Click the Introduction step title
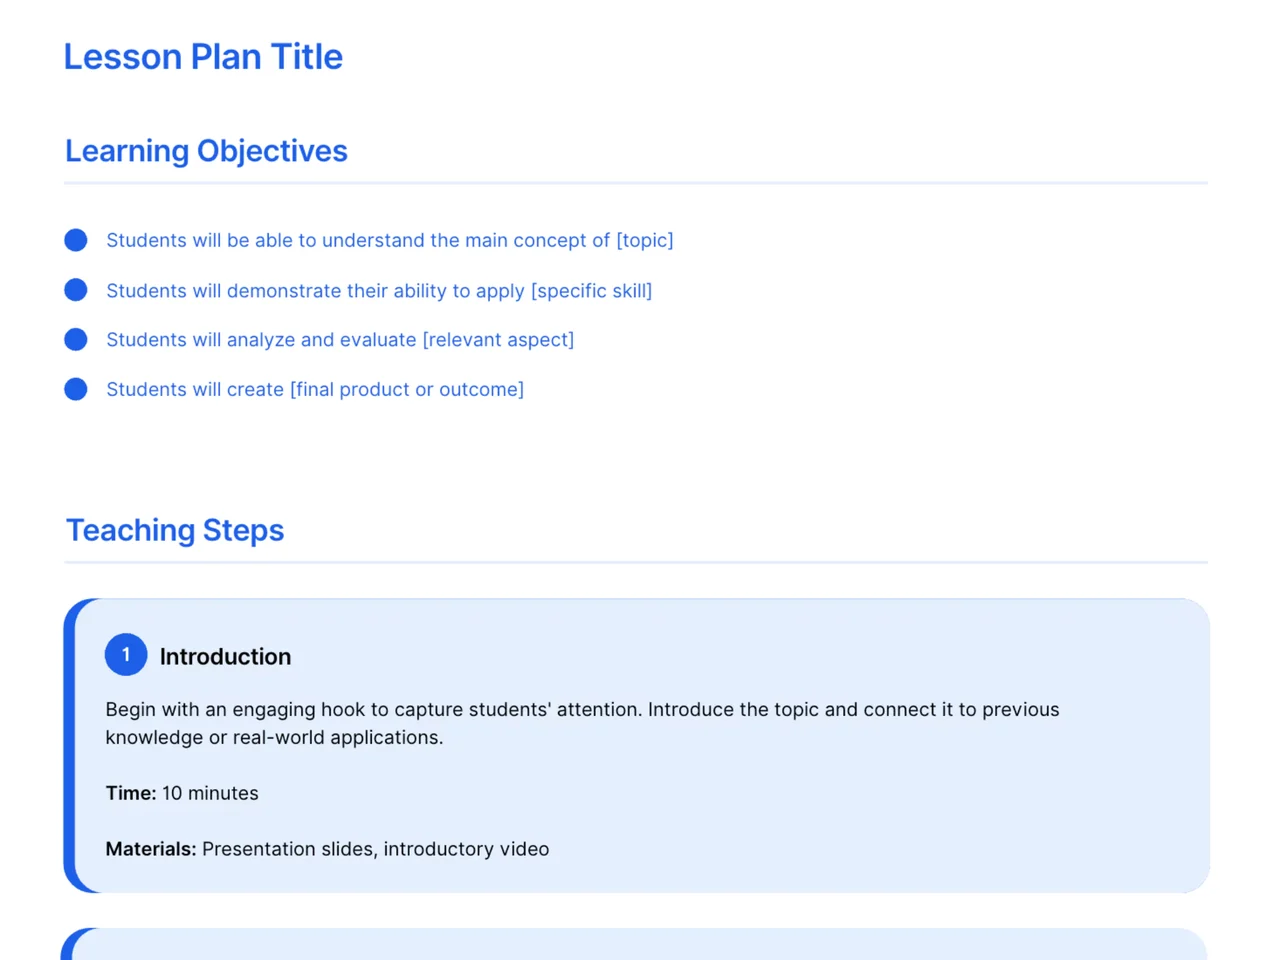1280x960 pixels. tap(225, 657)
